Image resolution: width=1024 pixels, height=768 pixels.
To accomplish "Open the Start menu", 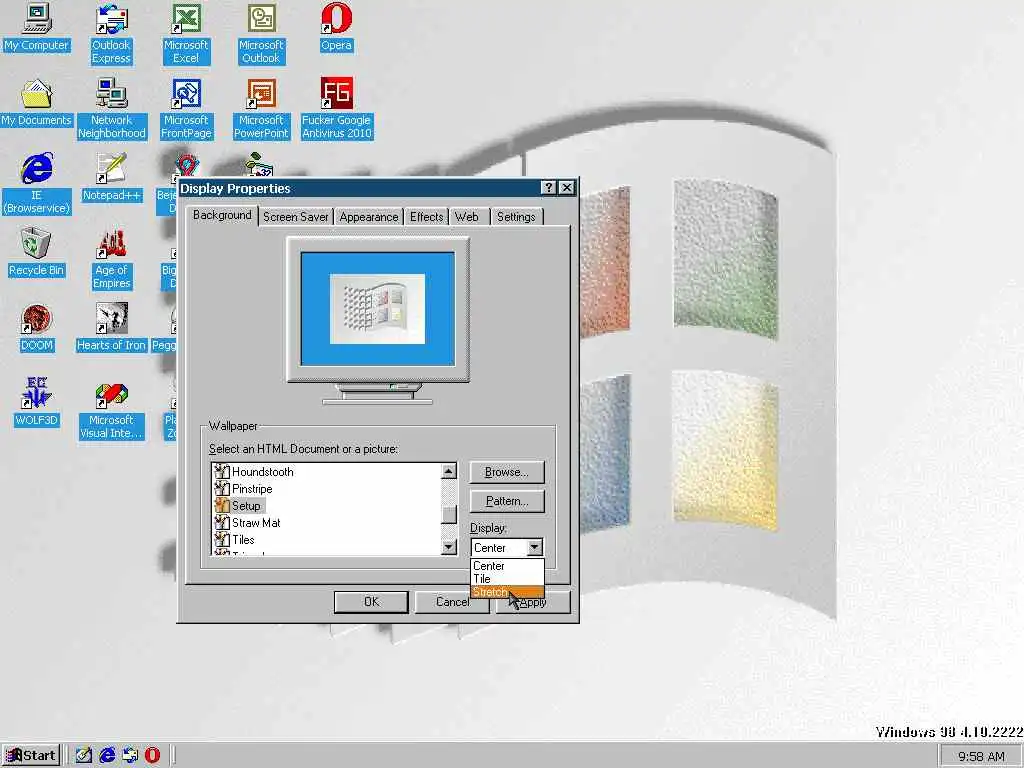I will pos(31,756).
